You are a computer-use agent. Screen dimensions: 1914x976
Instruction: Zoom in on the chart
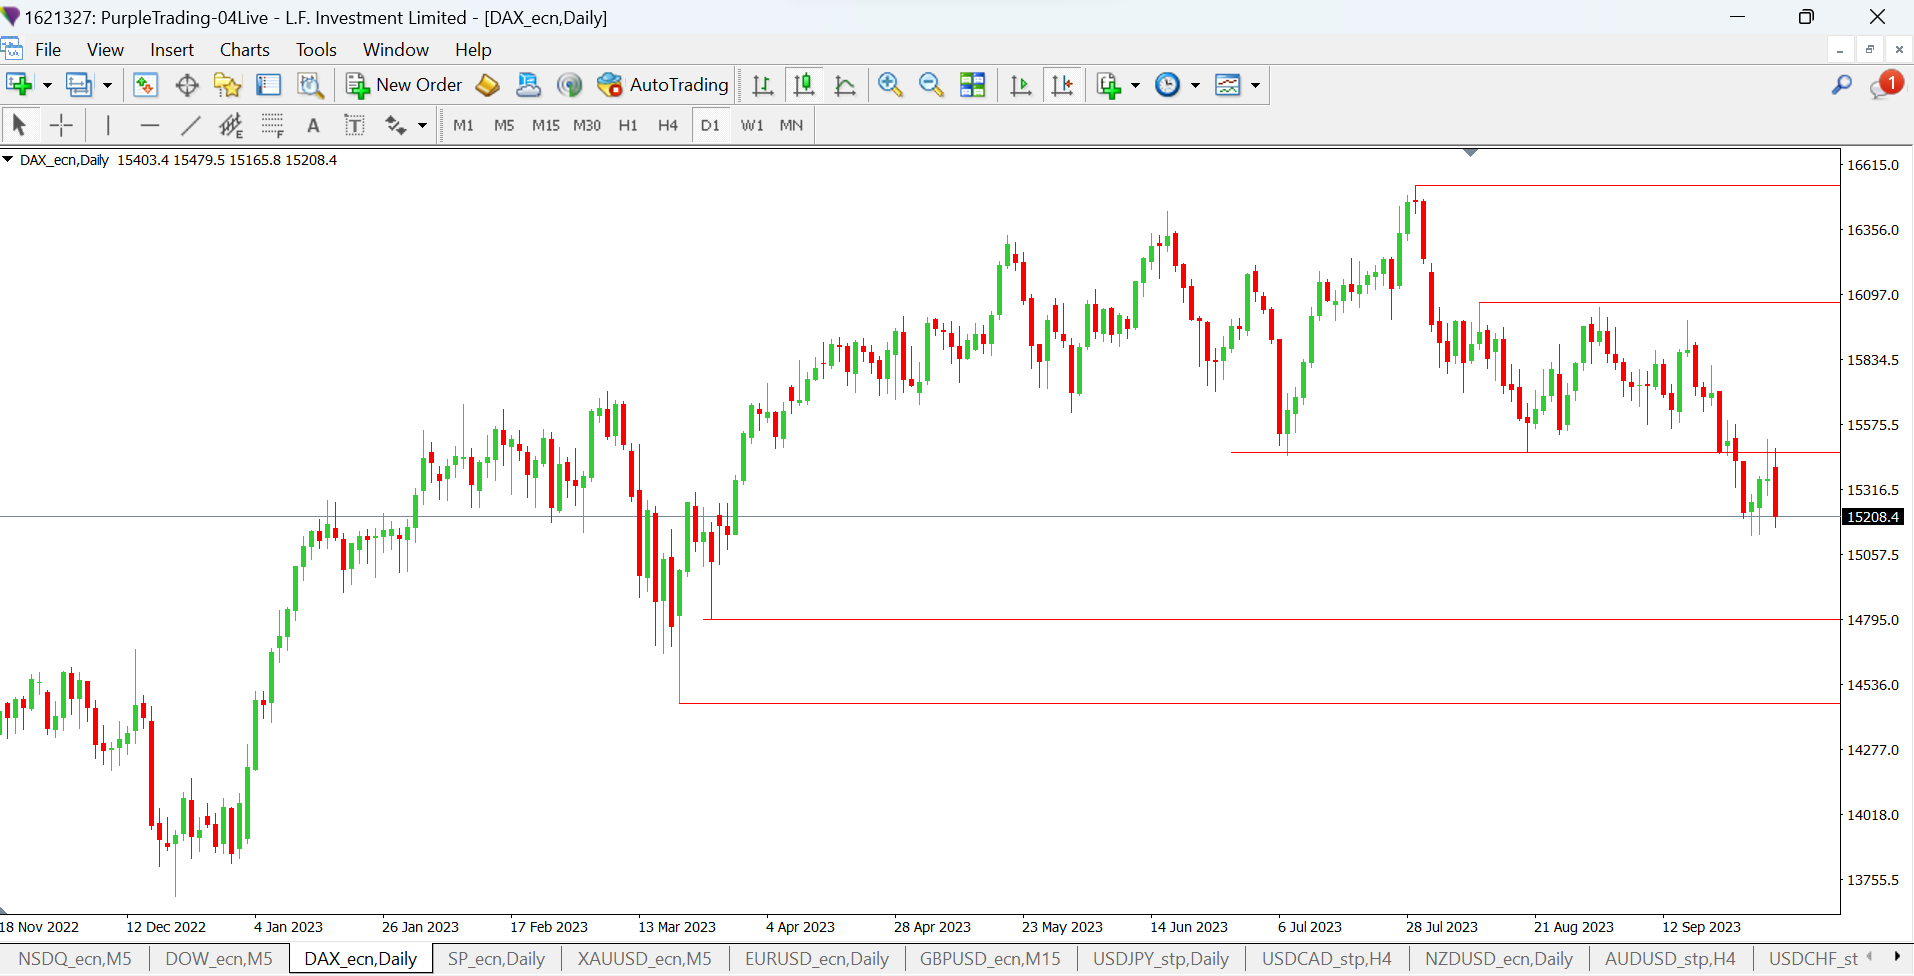click(890, 85)
